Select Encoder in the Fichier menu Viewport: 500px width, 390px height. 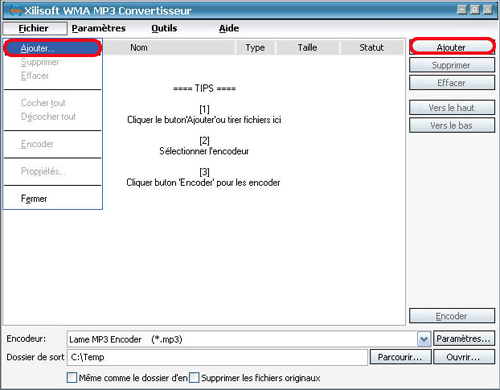click(x=52, y=144)
